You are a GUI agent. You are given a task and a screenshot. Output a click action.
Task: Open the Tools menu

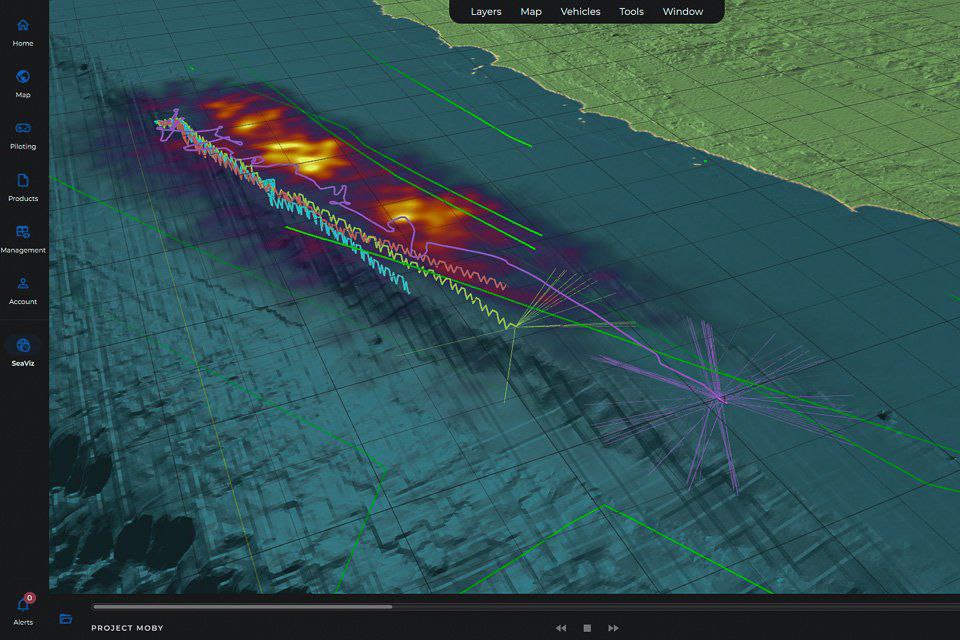tap(631, 12)
